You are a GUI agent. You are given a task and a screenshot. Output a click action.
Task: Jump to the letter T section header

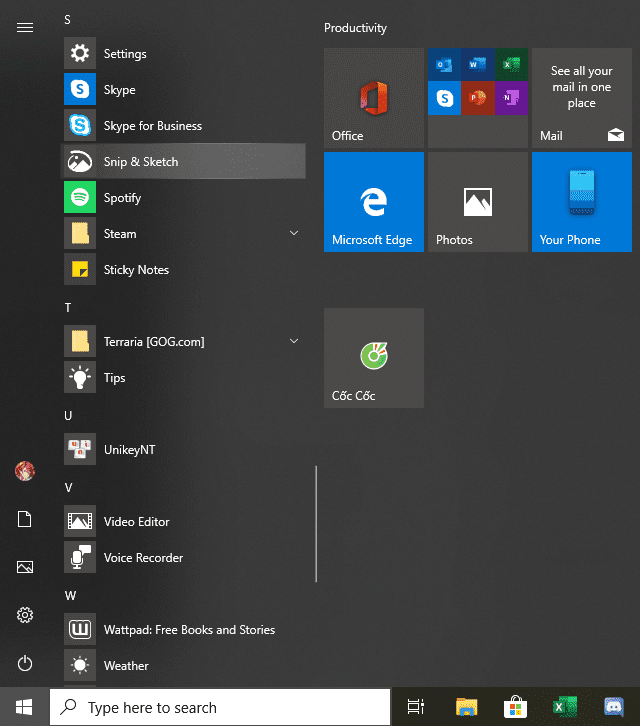(x=68, y=308)
